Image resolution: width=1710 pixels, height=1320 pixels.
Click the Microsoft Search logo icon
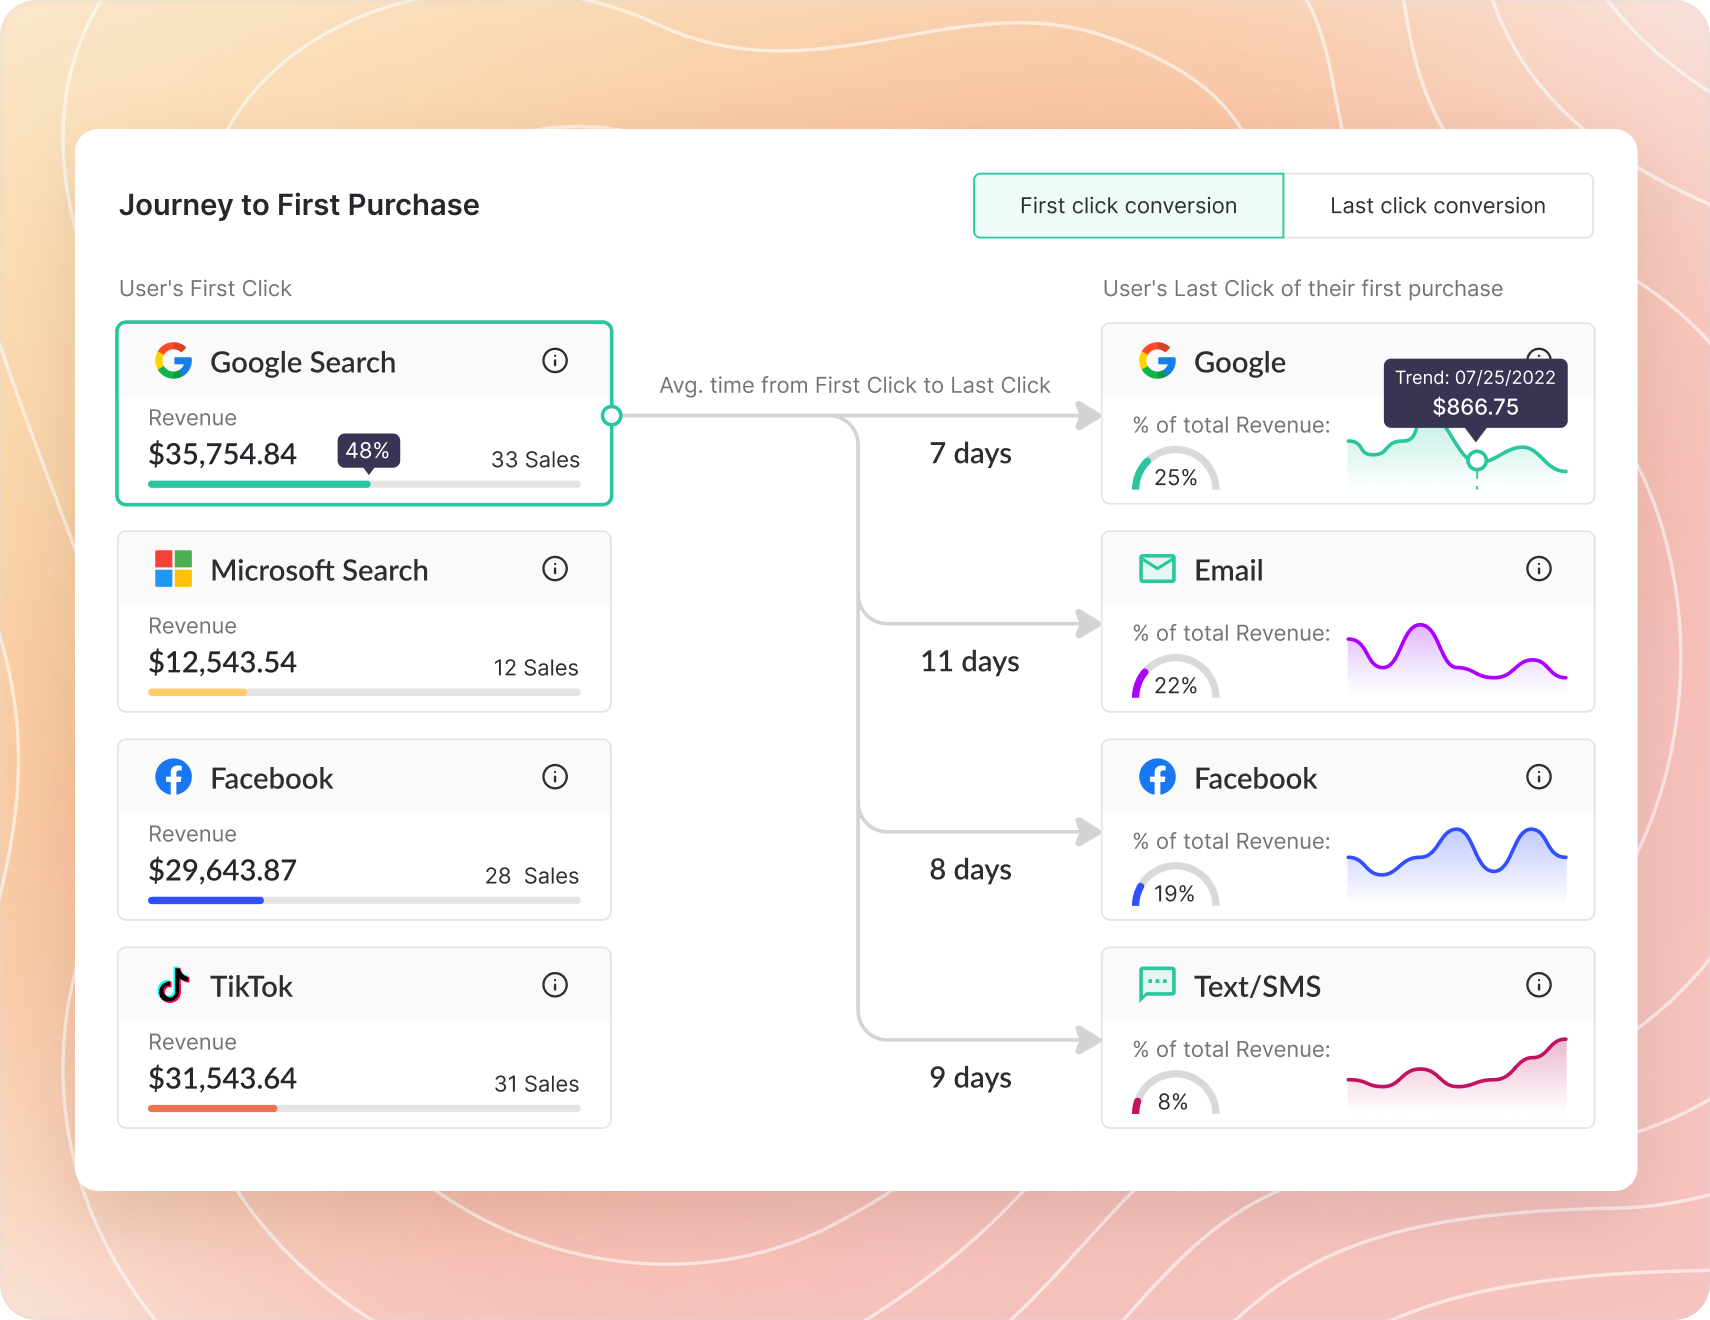(172, 569)
